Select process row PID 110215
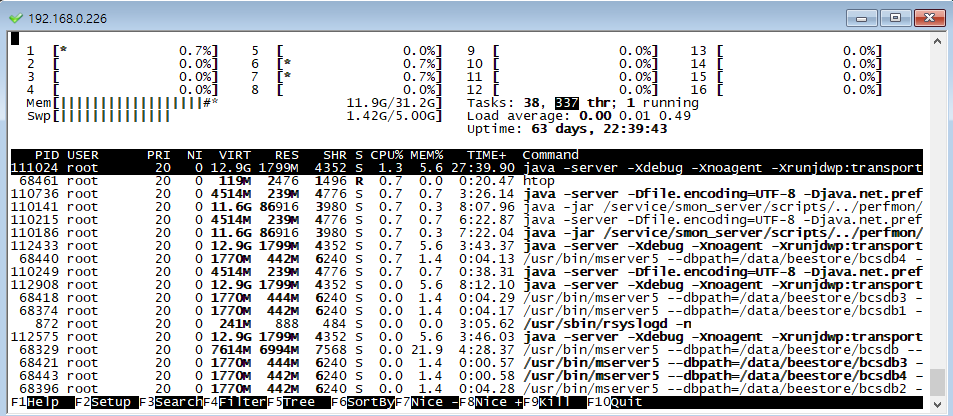This screenshot has height=416, width=953. [467, 220]
